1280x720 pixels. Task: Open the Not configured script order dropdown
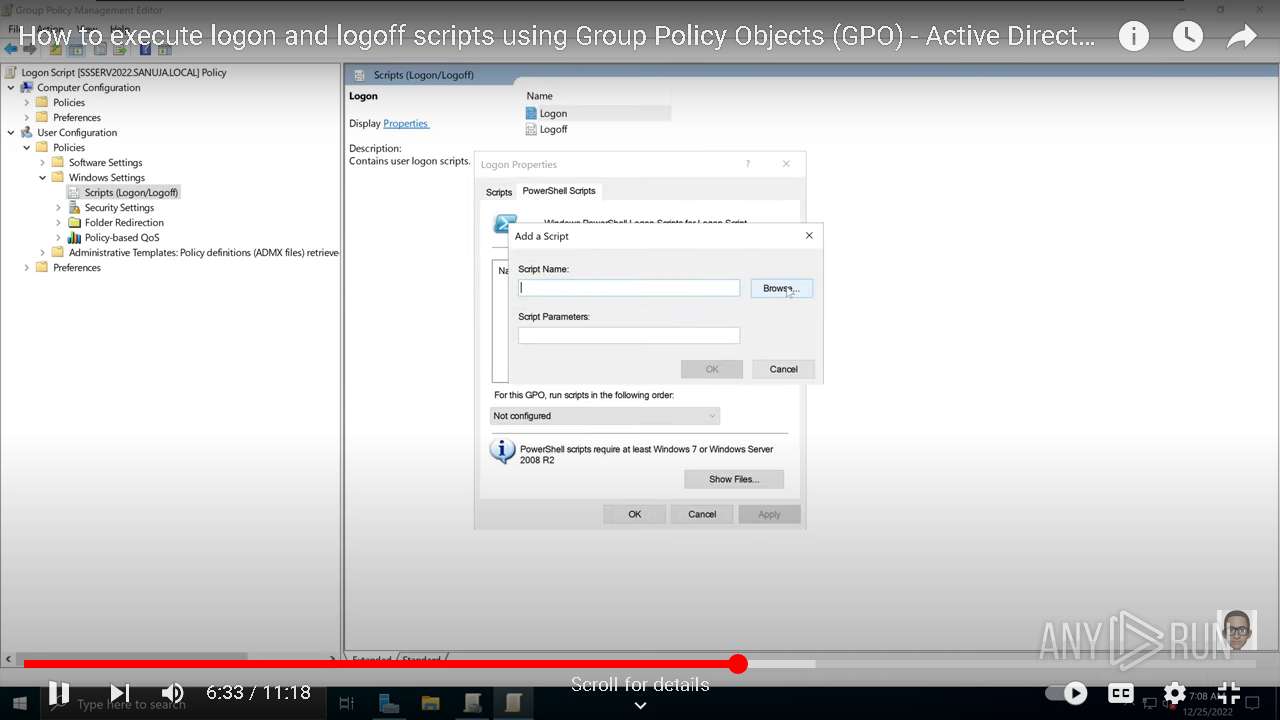click(x=605, y=416)
